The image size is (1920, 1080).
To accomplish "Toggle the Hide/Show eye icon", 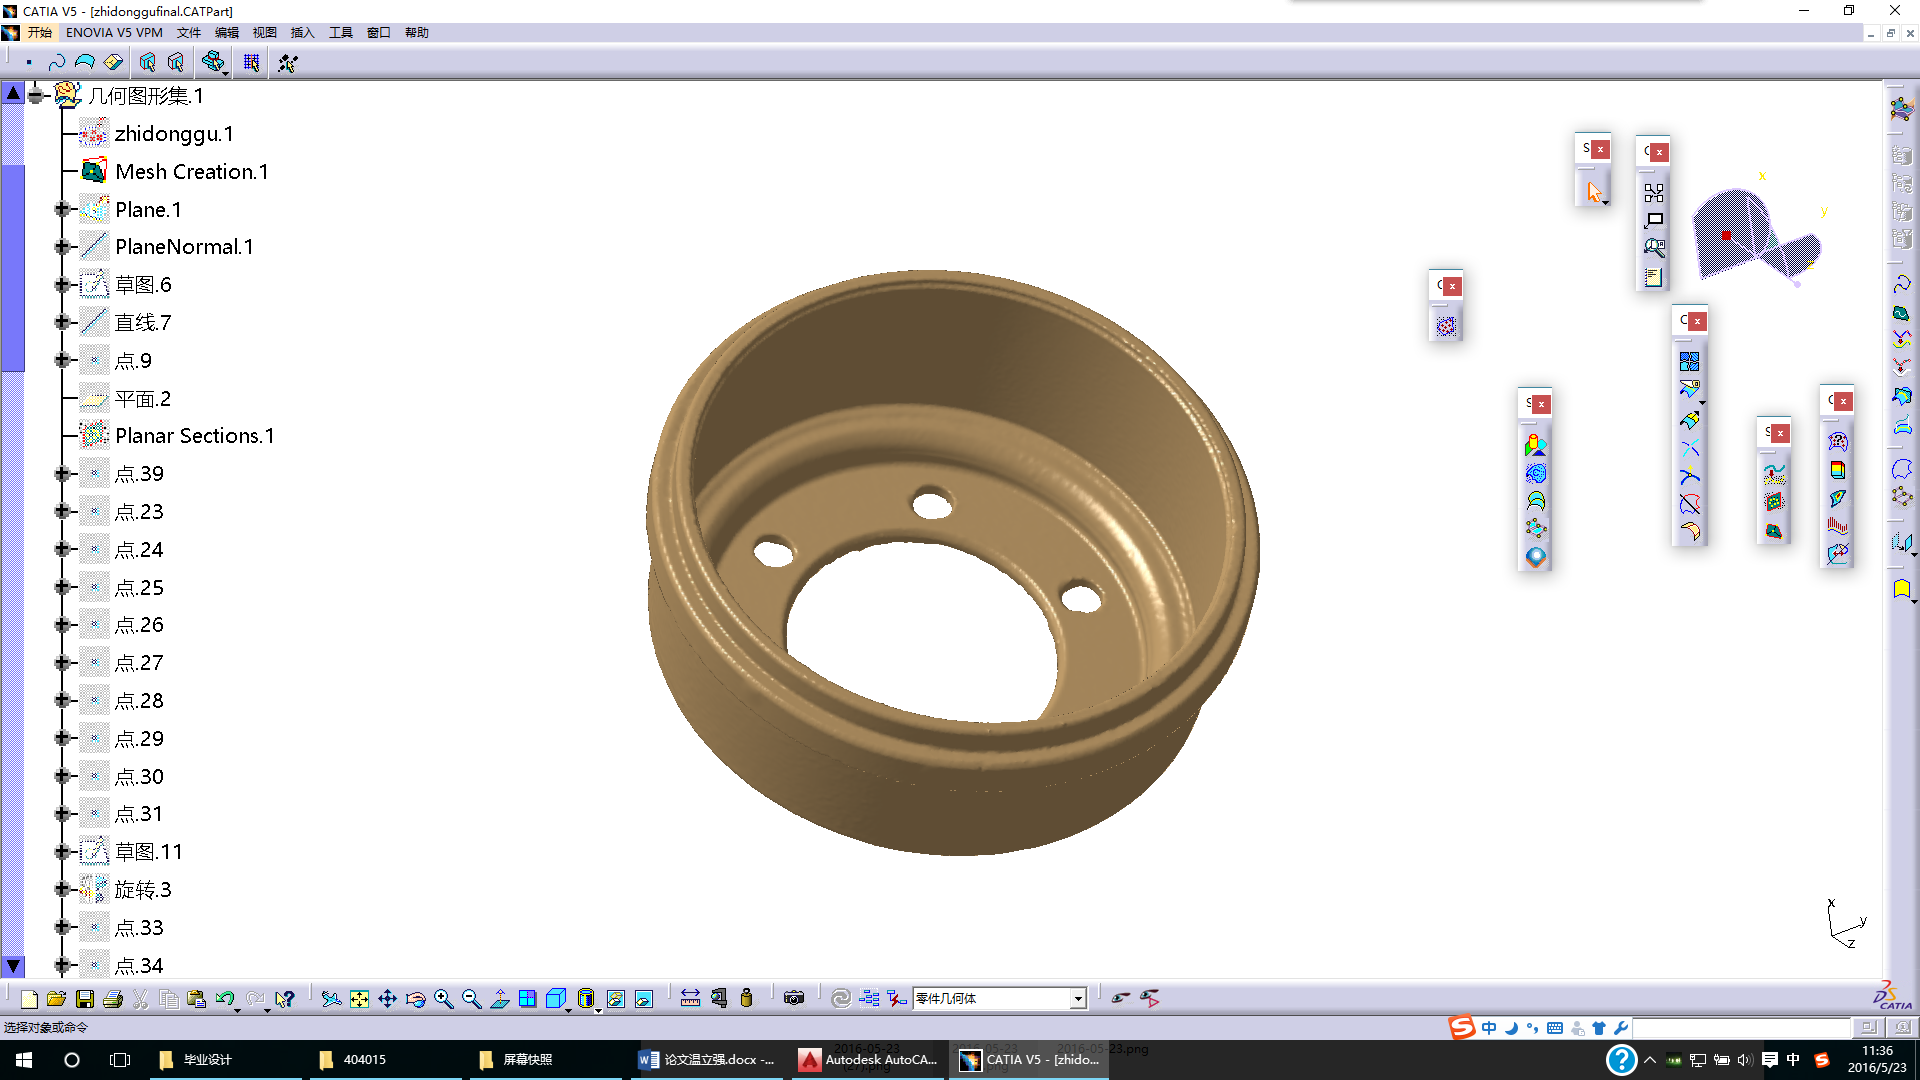I will pos(1121,998).
